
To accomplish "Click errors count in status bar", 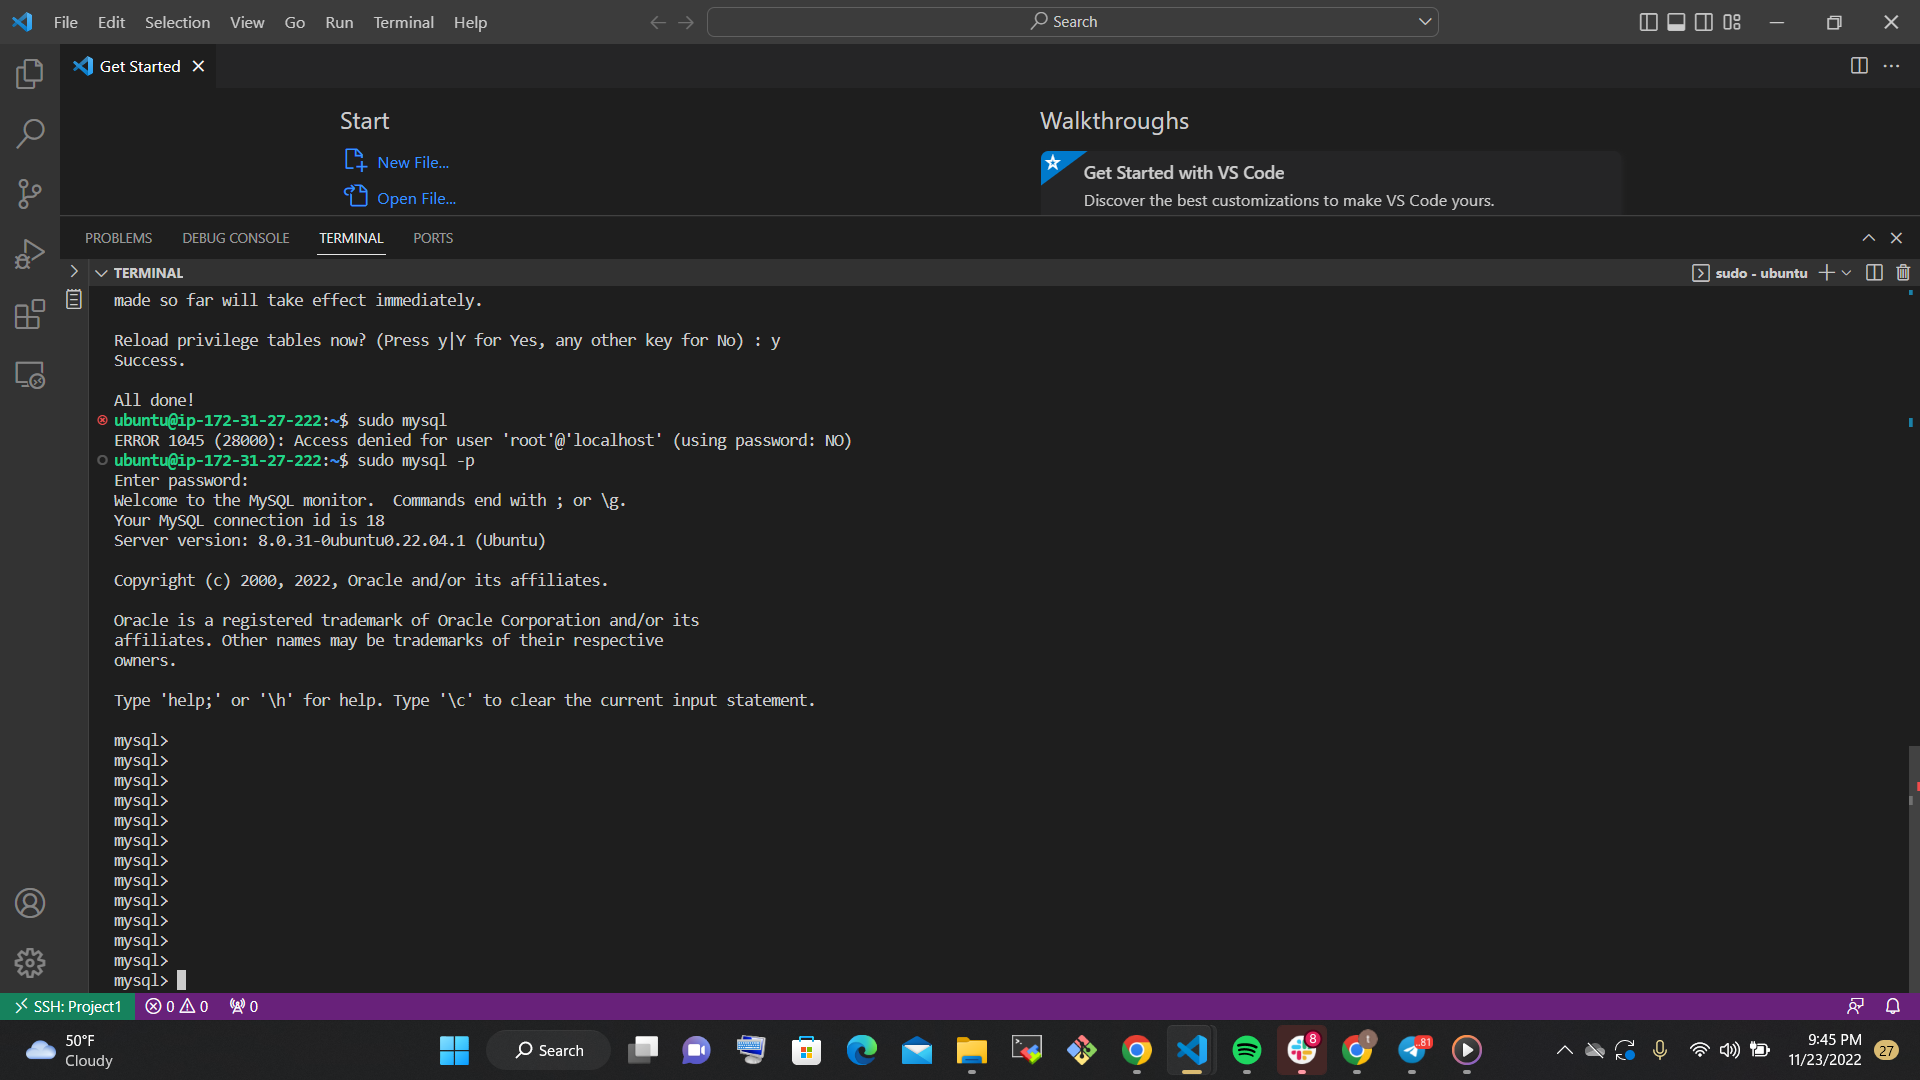I will [x=160, y=1006].
